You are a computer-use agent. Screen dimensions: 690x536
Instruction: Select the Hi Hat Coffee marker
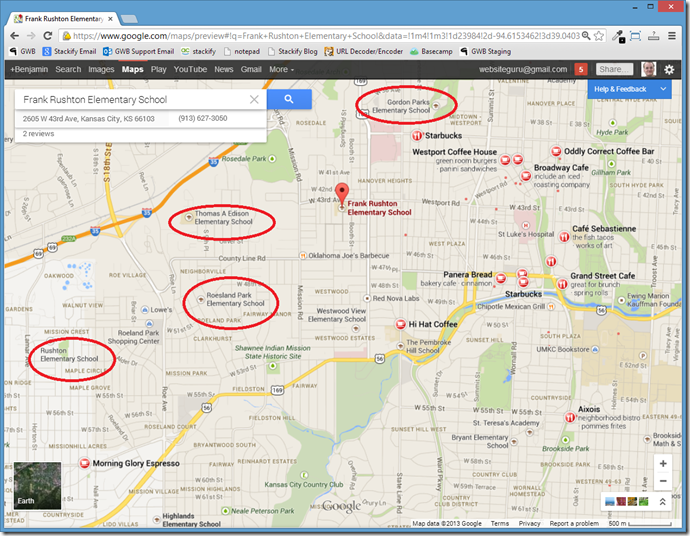(400, 325)
